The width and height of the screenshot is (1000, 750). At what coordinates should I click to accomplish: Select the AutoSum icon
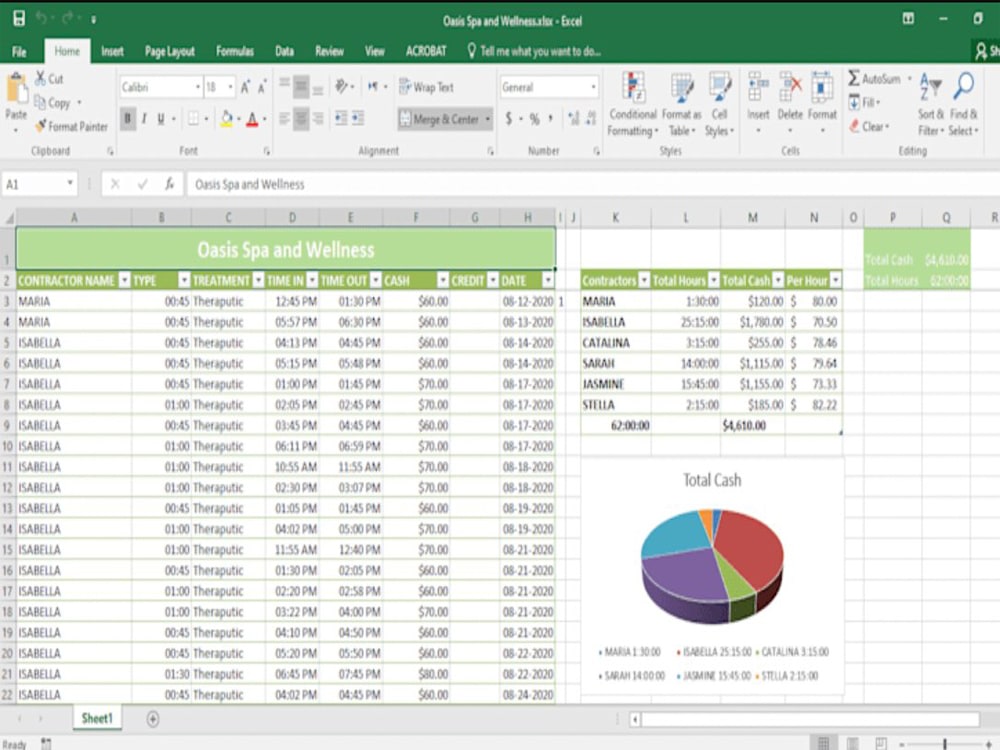pos(852,76)
